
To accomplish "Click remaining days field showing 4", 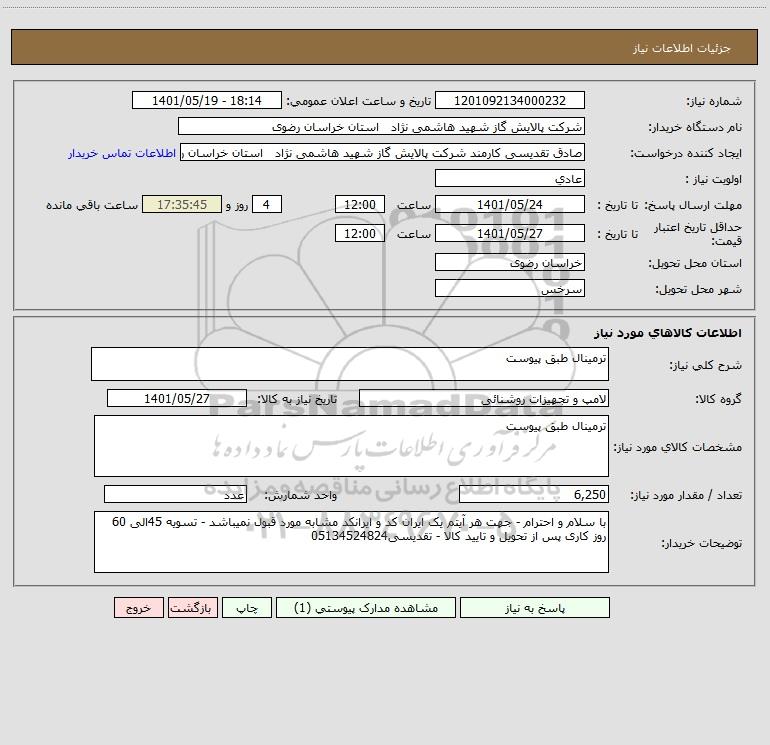I will pyautogui.click(x=267, y=204).
